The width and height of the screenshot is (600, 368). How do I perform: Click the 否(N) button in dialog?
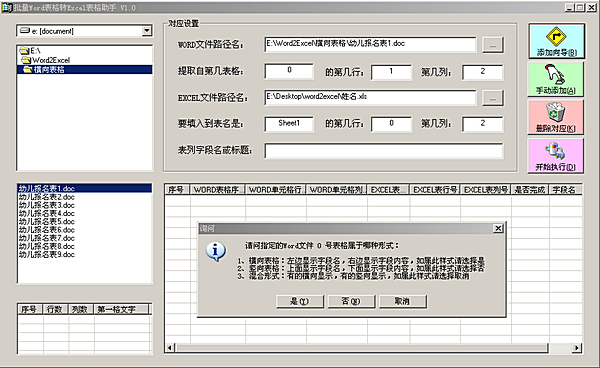351,301
